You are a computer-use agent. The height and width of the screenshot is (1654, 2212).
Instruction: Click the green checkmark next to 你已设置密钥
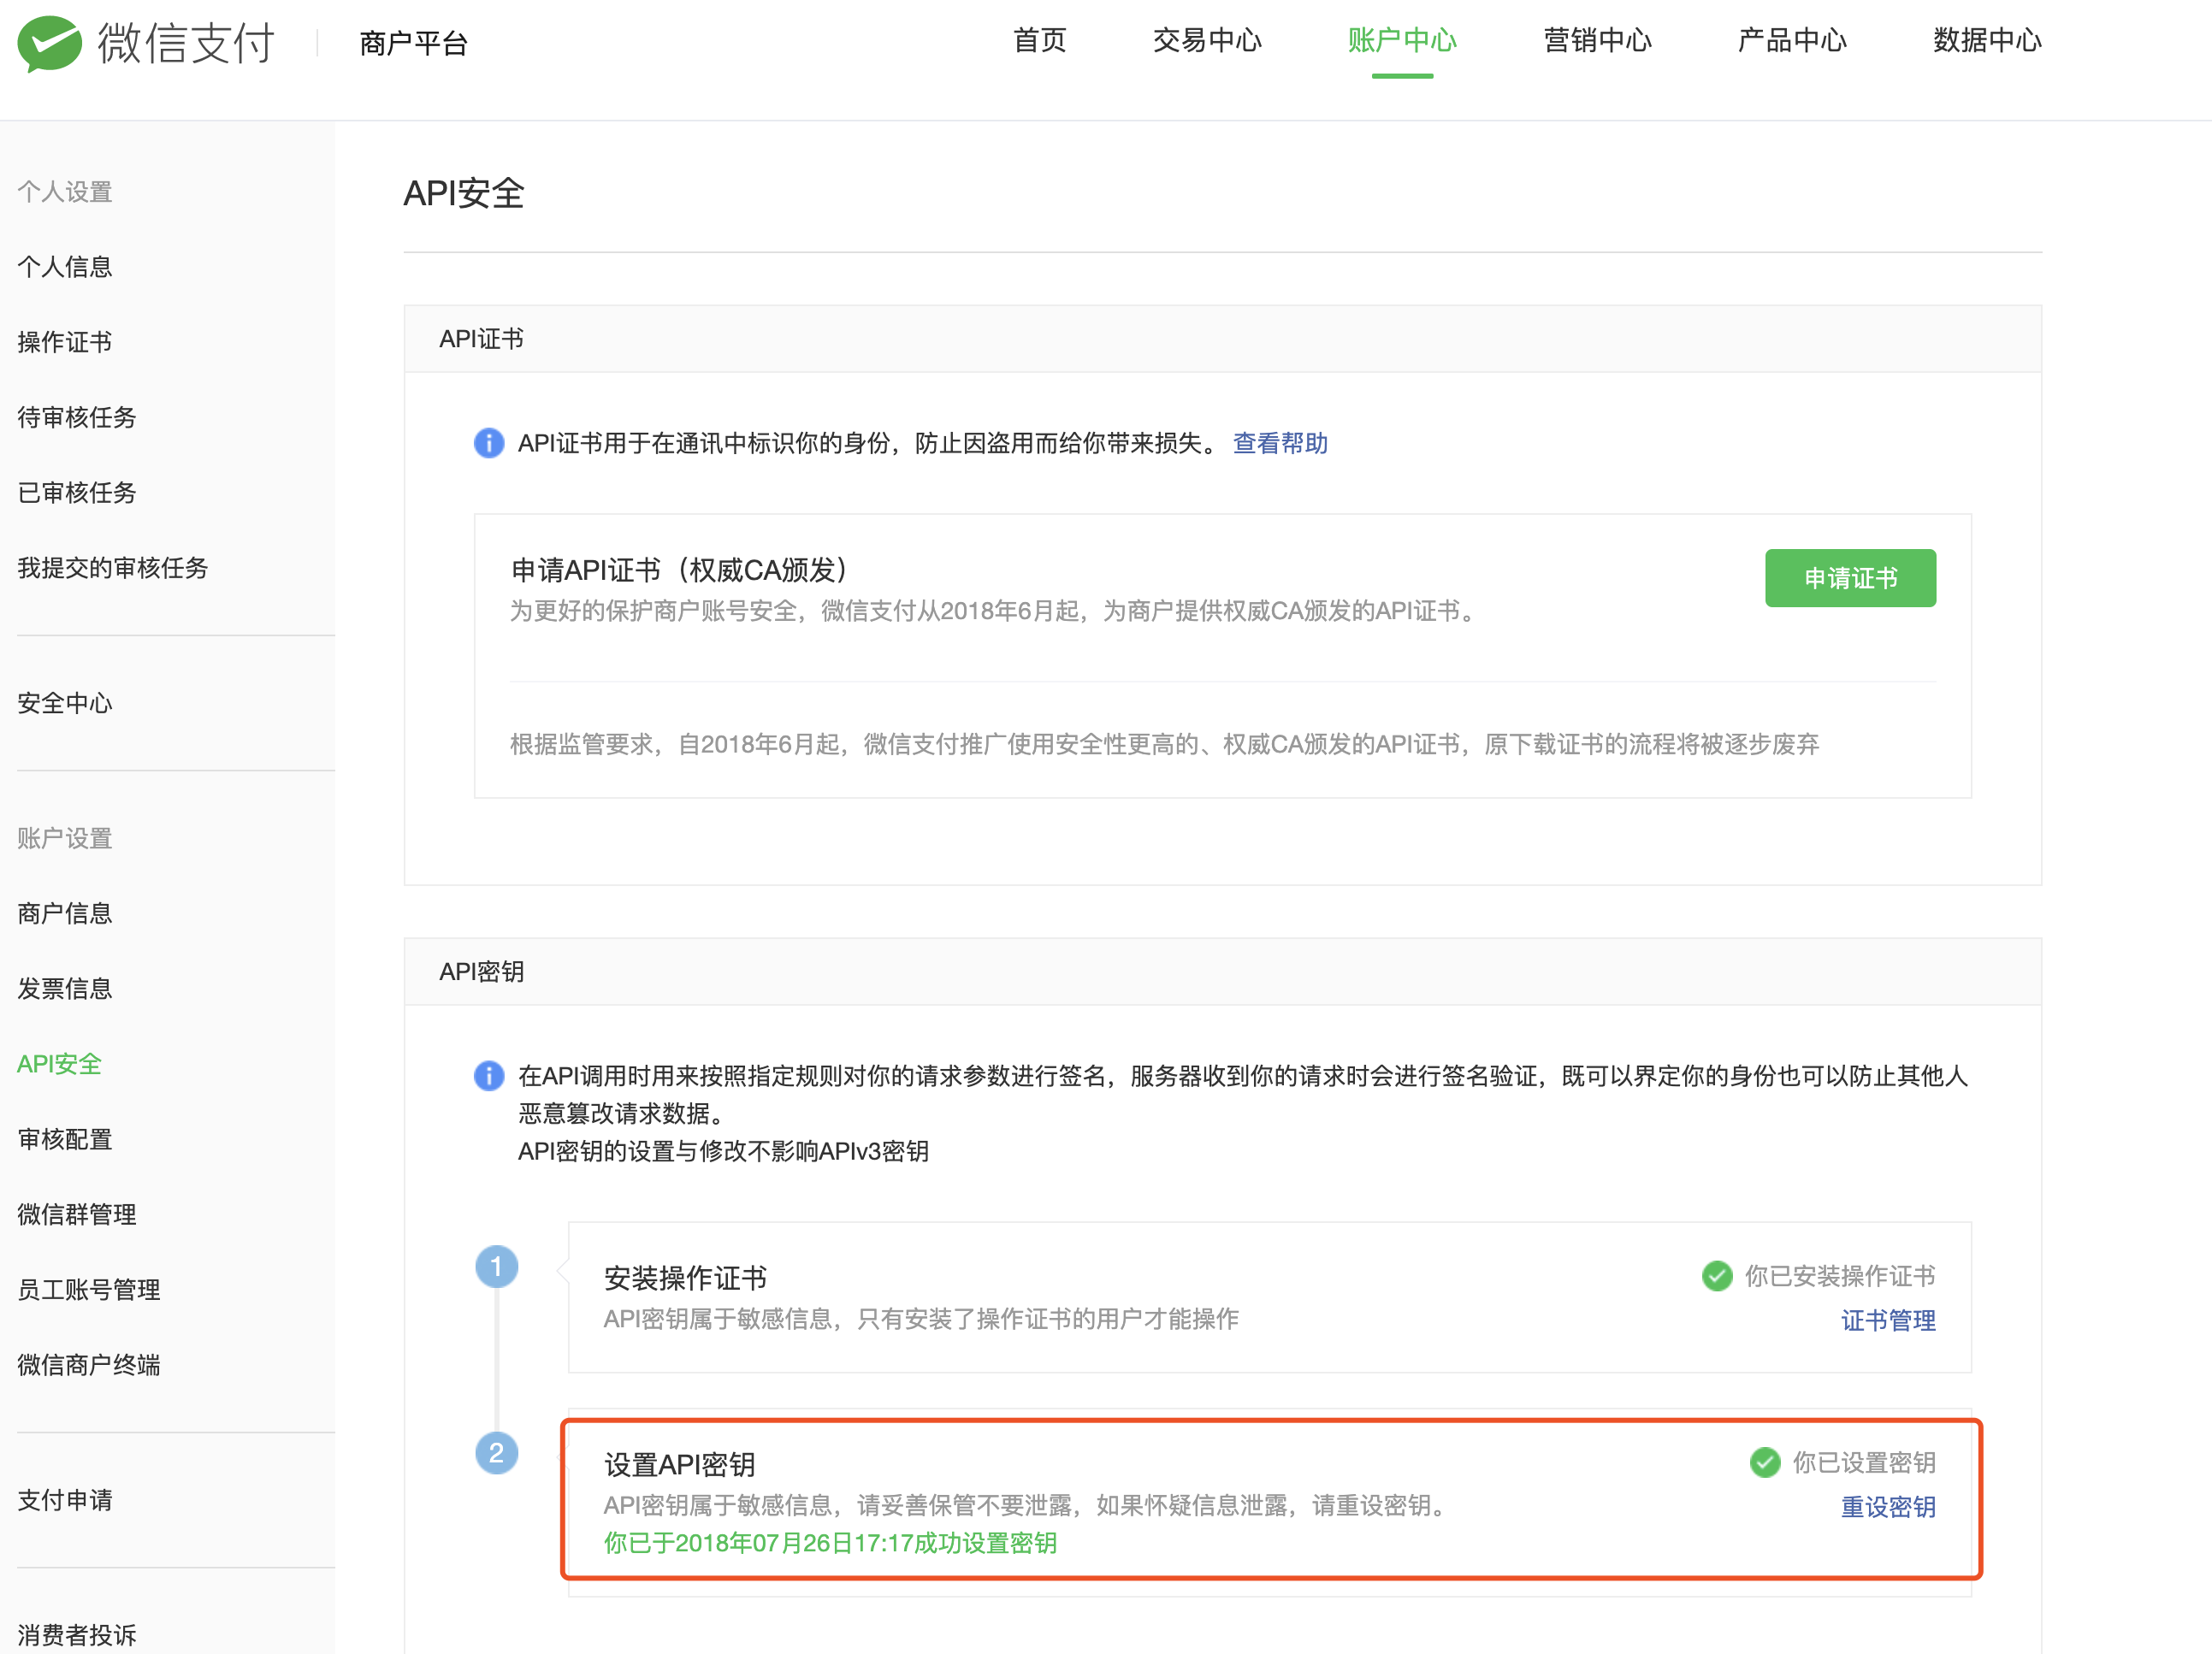pyautogui.click(x=1765, y=1463)
